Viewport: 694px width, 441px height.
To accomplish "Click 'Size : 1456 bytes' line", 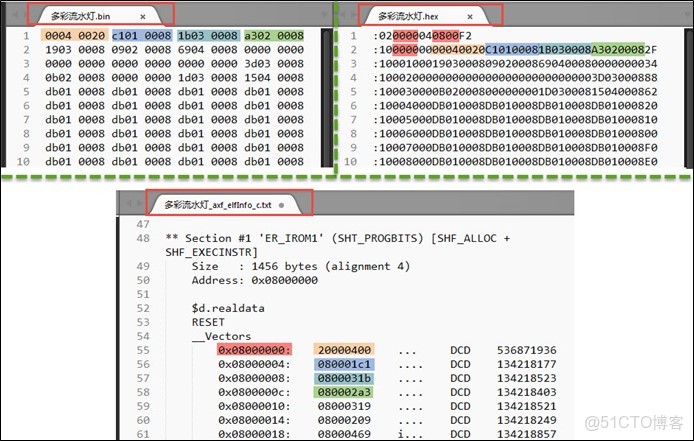I will click(x=301, y=266).
